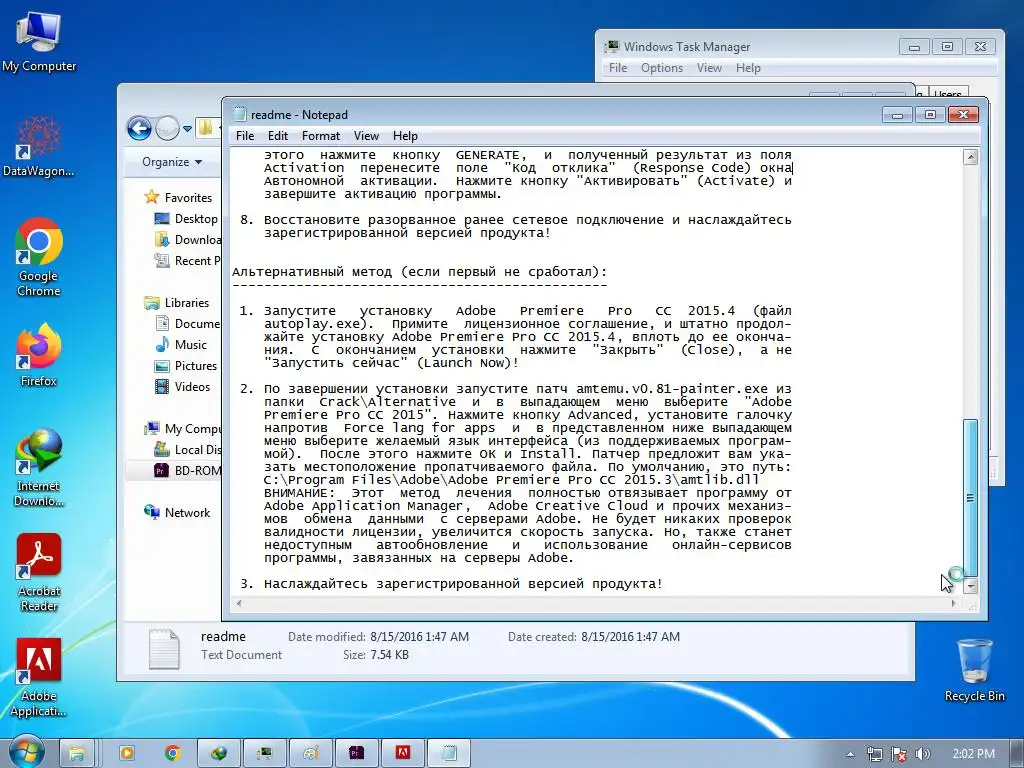
Task: Open Acrobat Reader desktop shortcut
Action: click(39, 573)
